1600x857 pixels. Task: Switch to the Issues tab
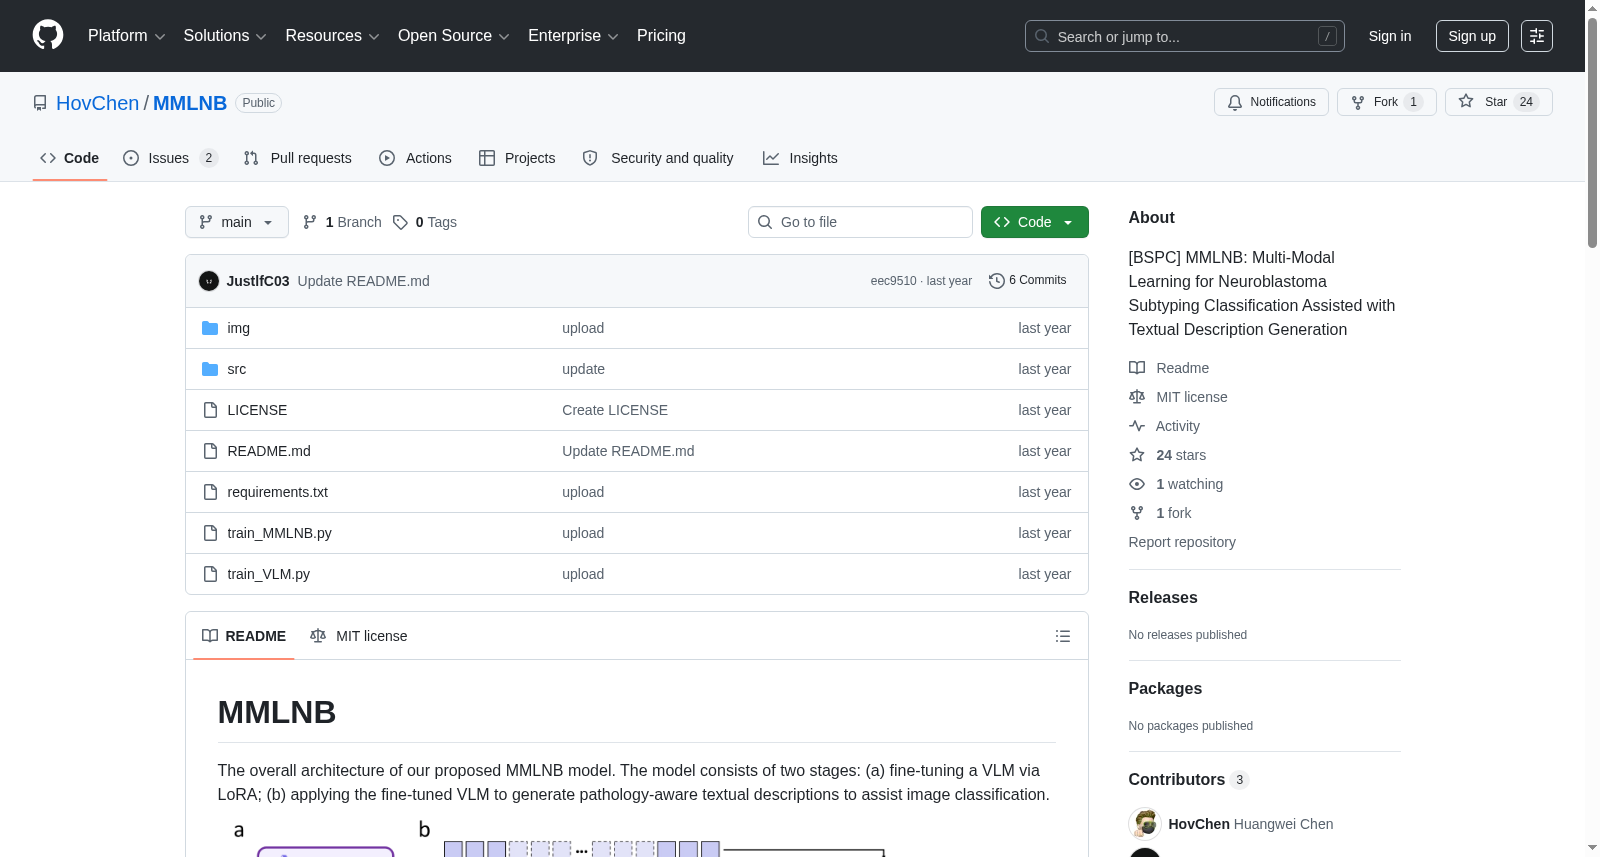click(x=170, y=158)
